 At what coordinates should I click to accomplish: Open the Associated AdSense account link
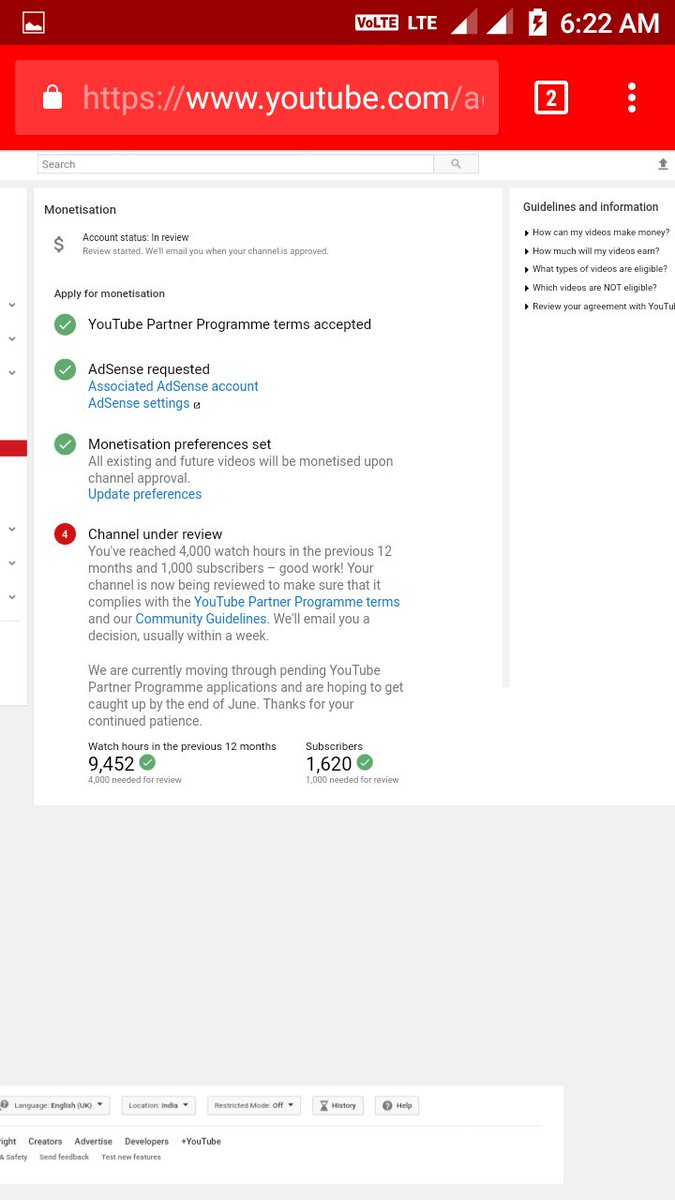click(173, 386)
